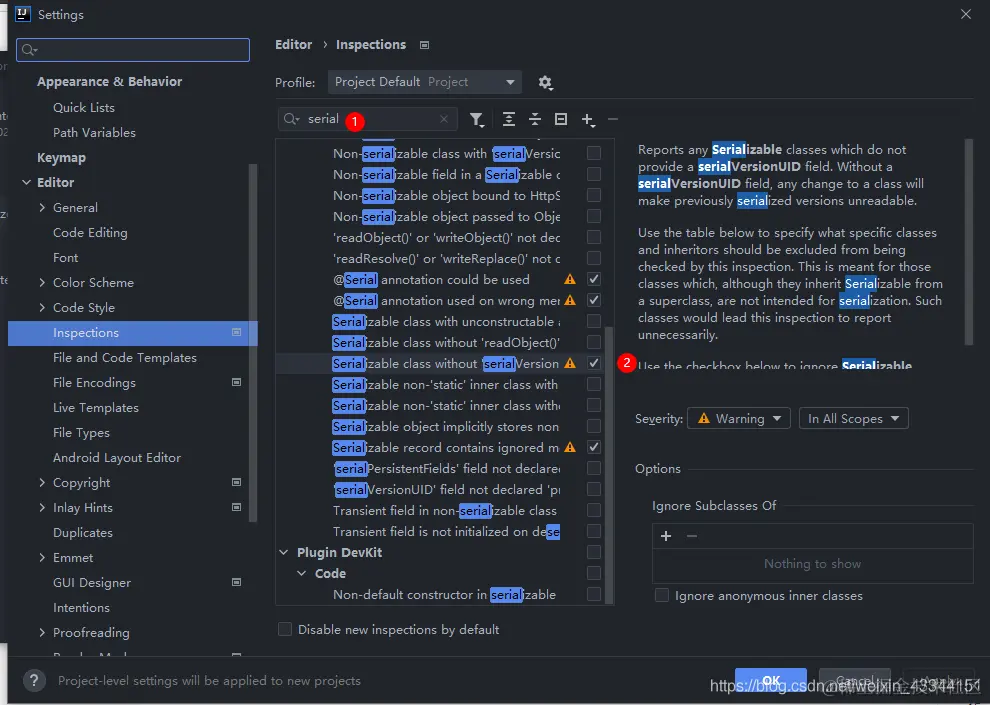Click the search magnifier history icon in inspections filter
The height and width of the screenshot is (705, 990).
(x=291, y=119)
